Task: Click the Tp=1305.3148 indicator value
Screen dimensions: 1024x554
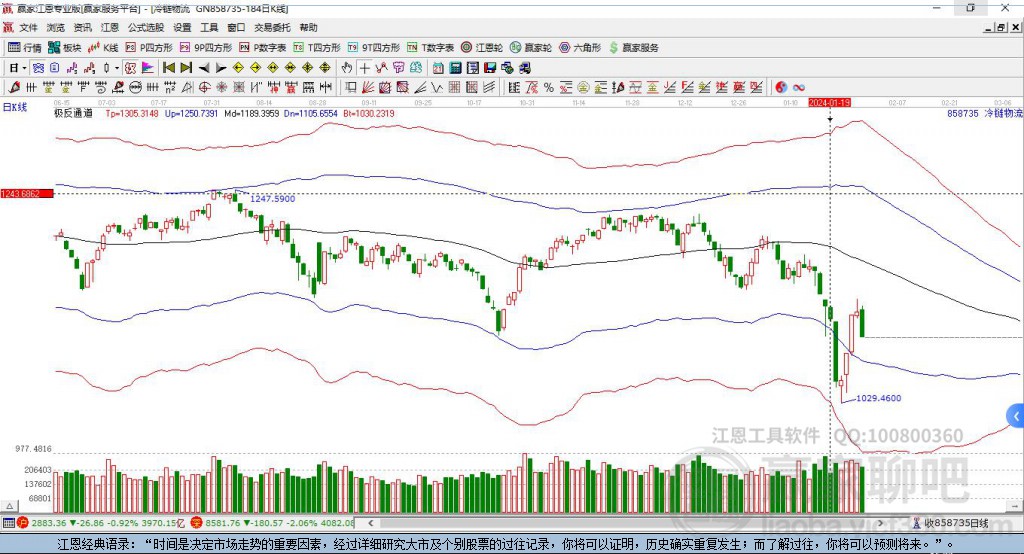Action: point(132,113)
